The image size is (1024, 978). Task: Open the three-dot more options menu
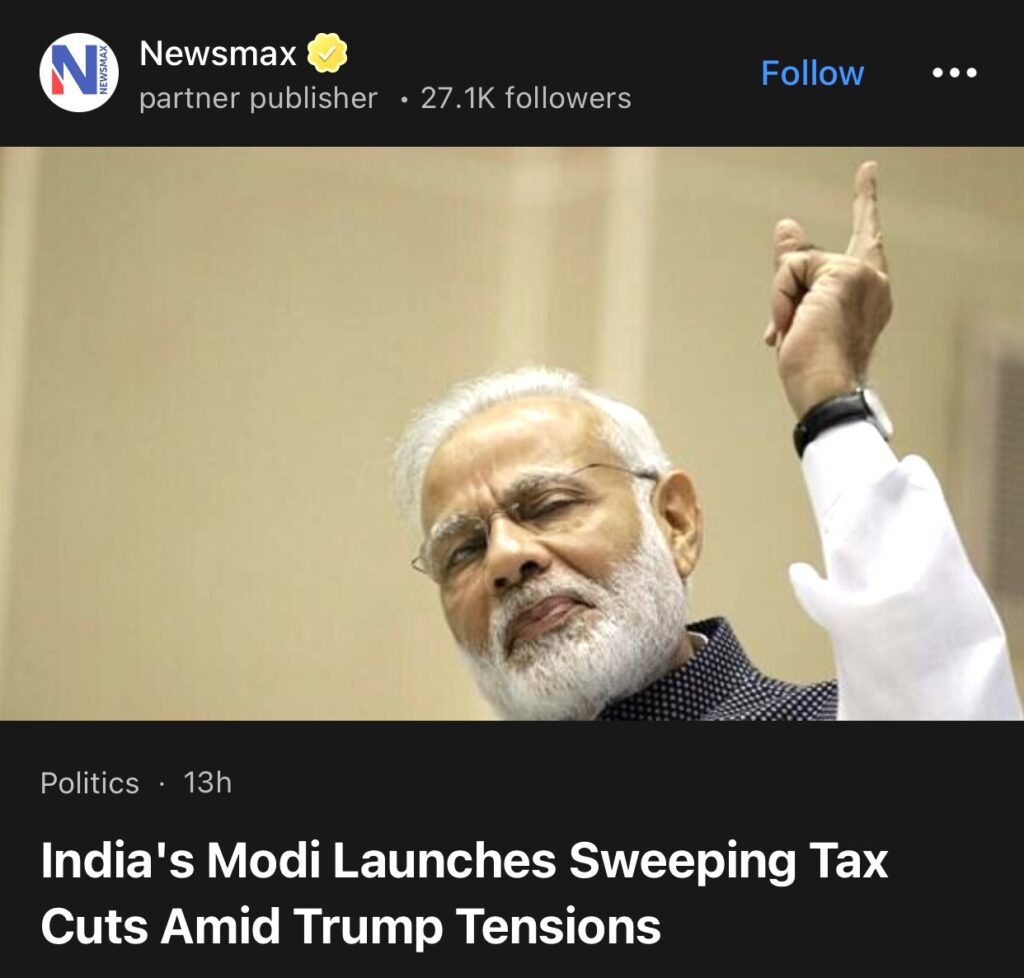tap(954, 72)
